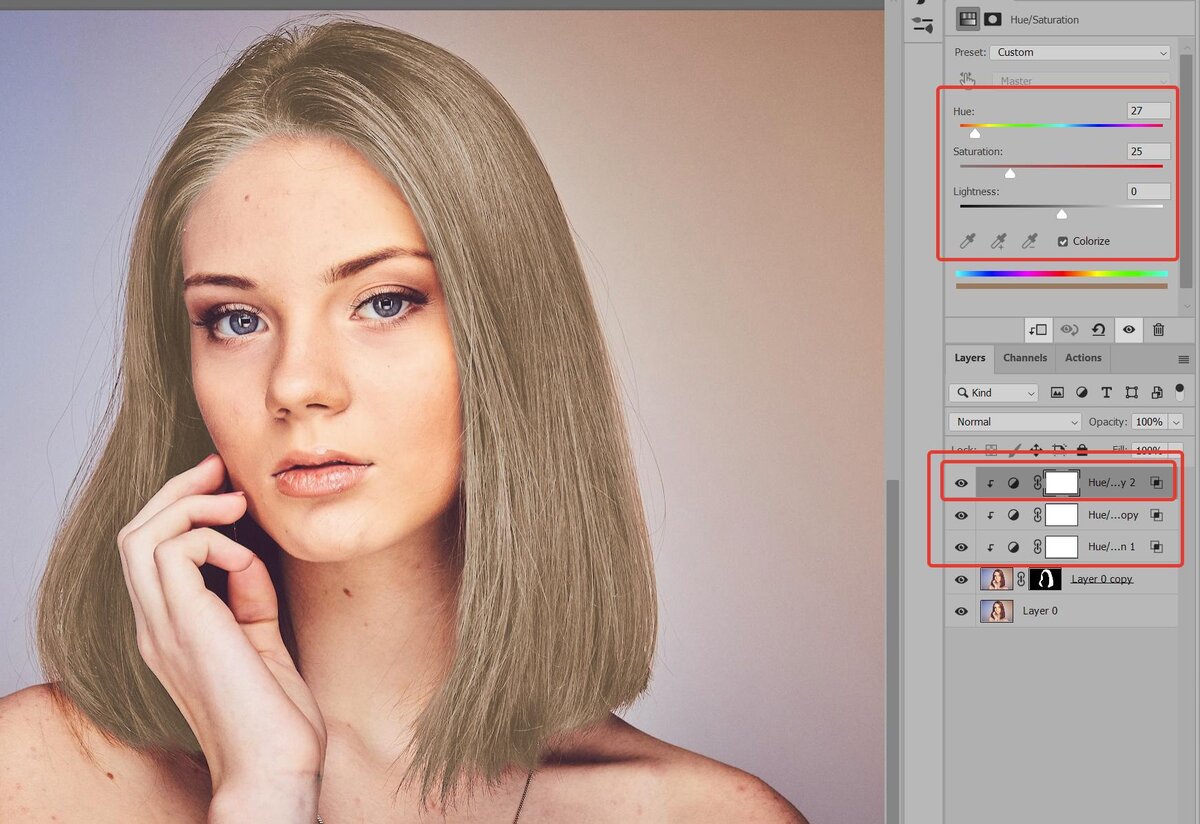1200x824 pixels.
Task: Click advanced blending badge on Hue/...opy layer
Action: (1156, 515)
